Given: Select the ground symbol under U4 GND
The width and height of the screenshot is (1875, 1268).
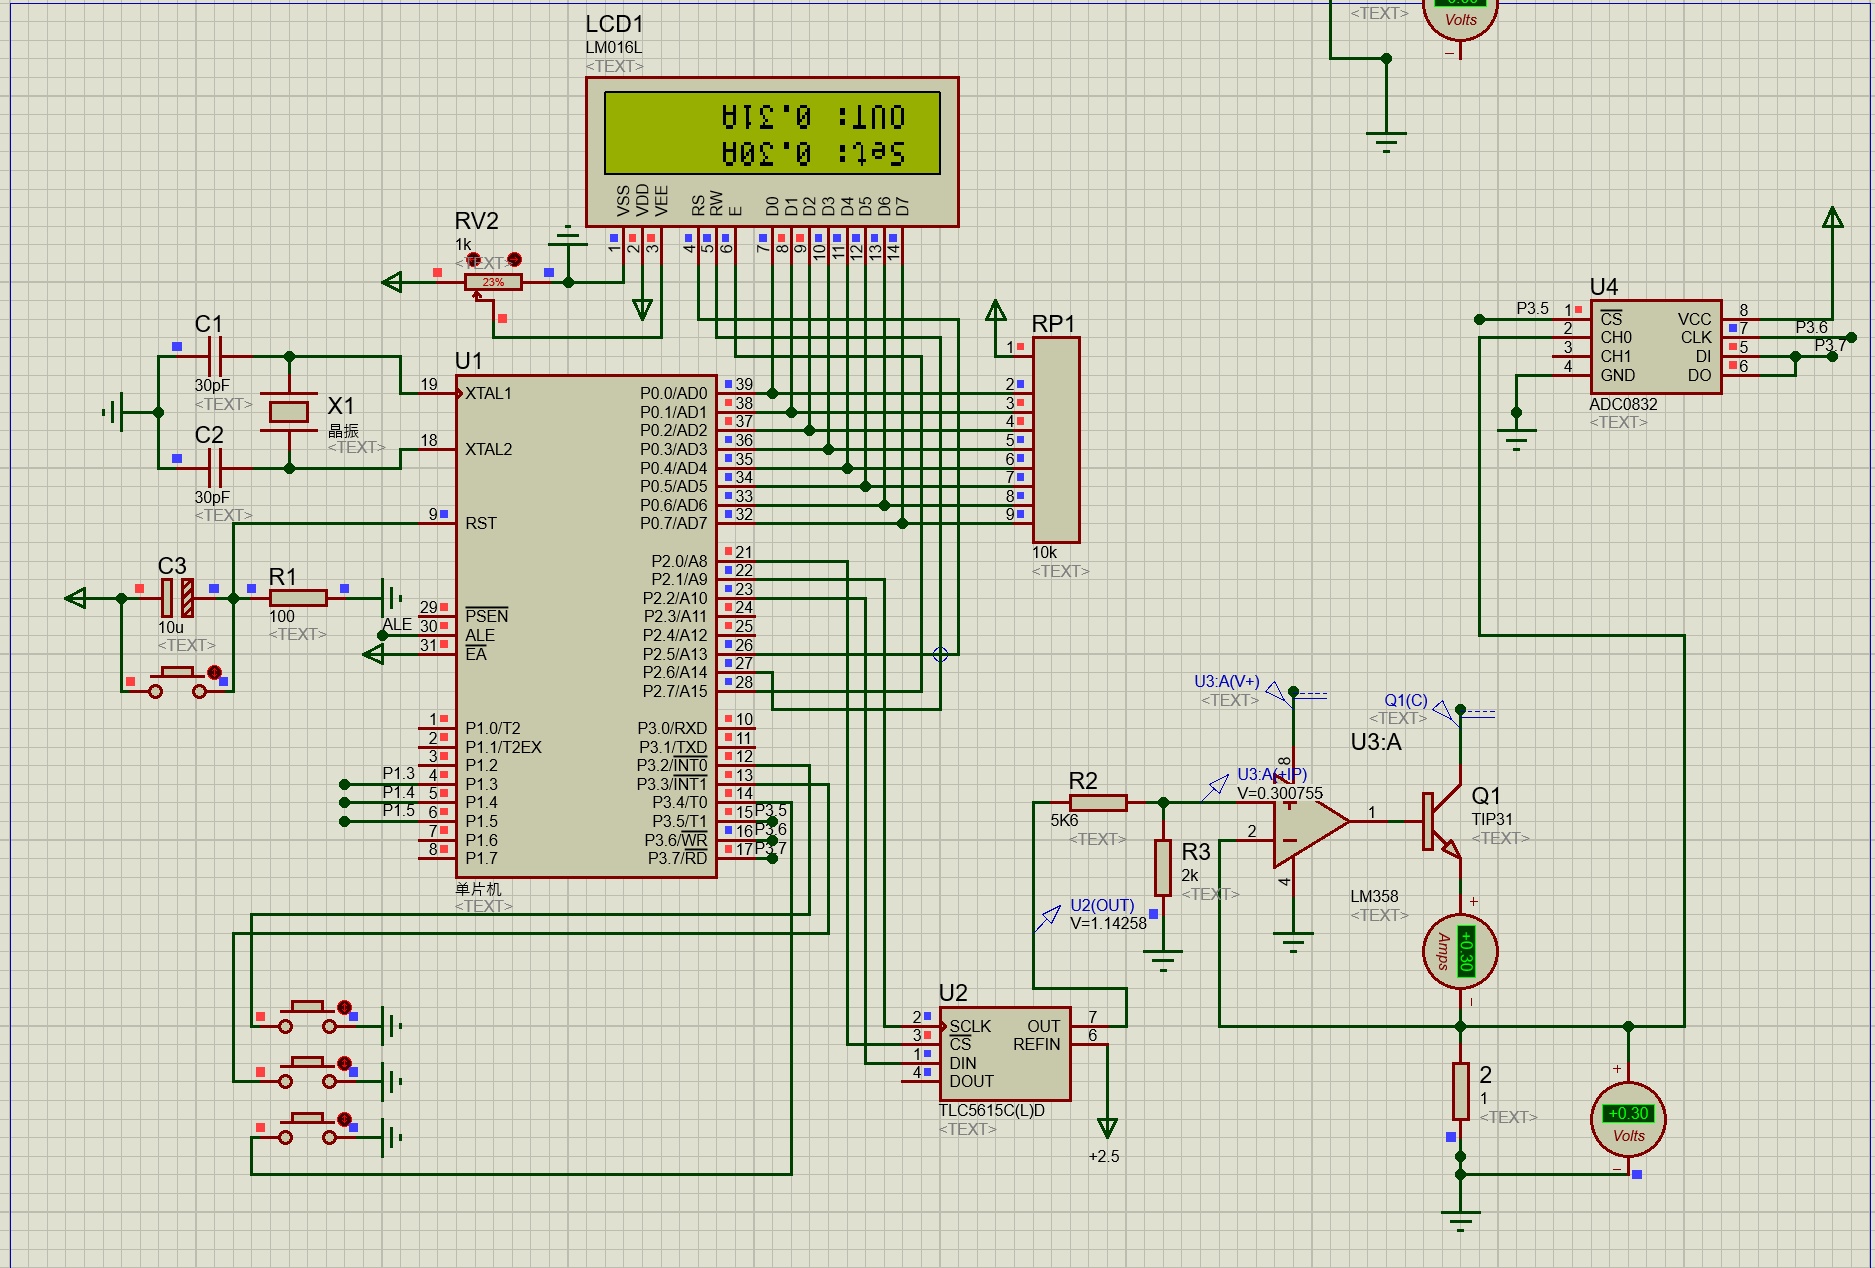Looking at the screenshot, I should pyautogui.click(x=1516, y=440).
